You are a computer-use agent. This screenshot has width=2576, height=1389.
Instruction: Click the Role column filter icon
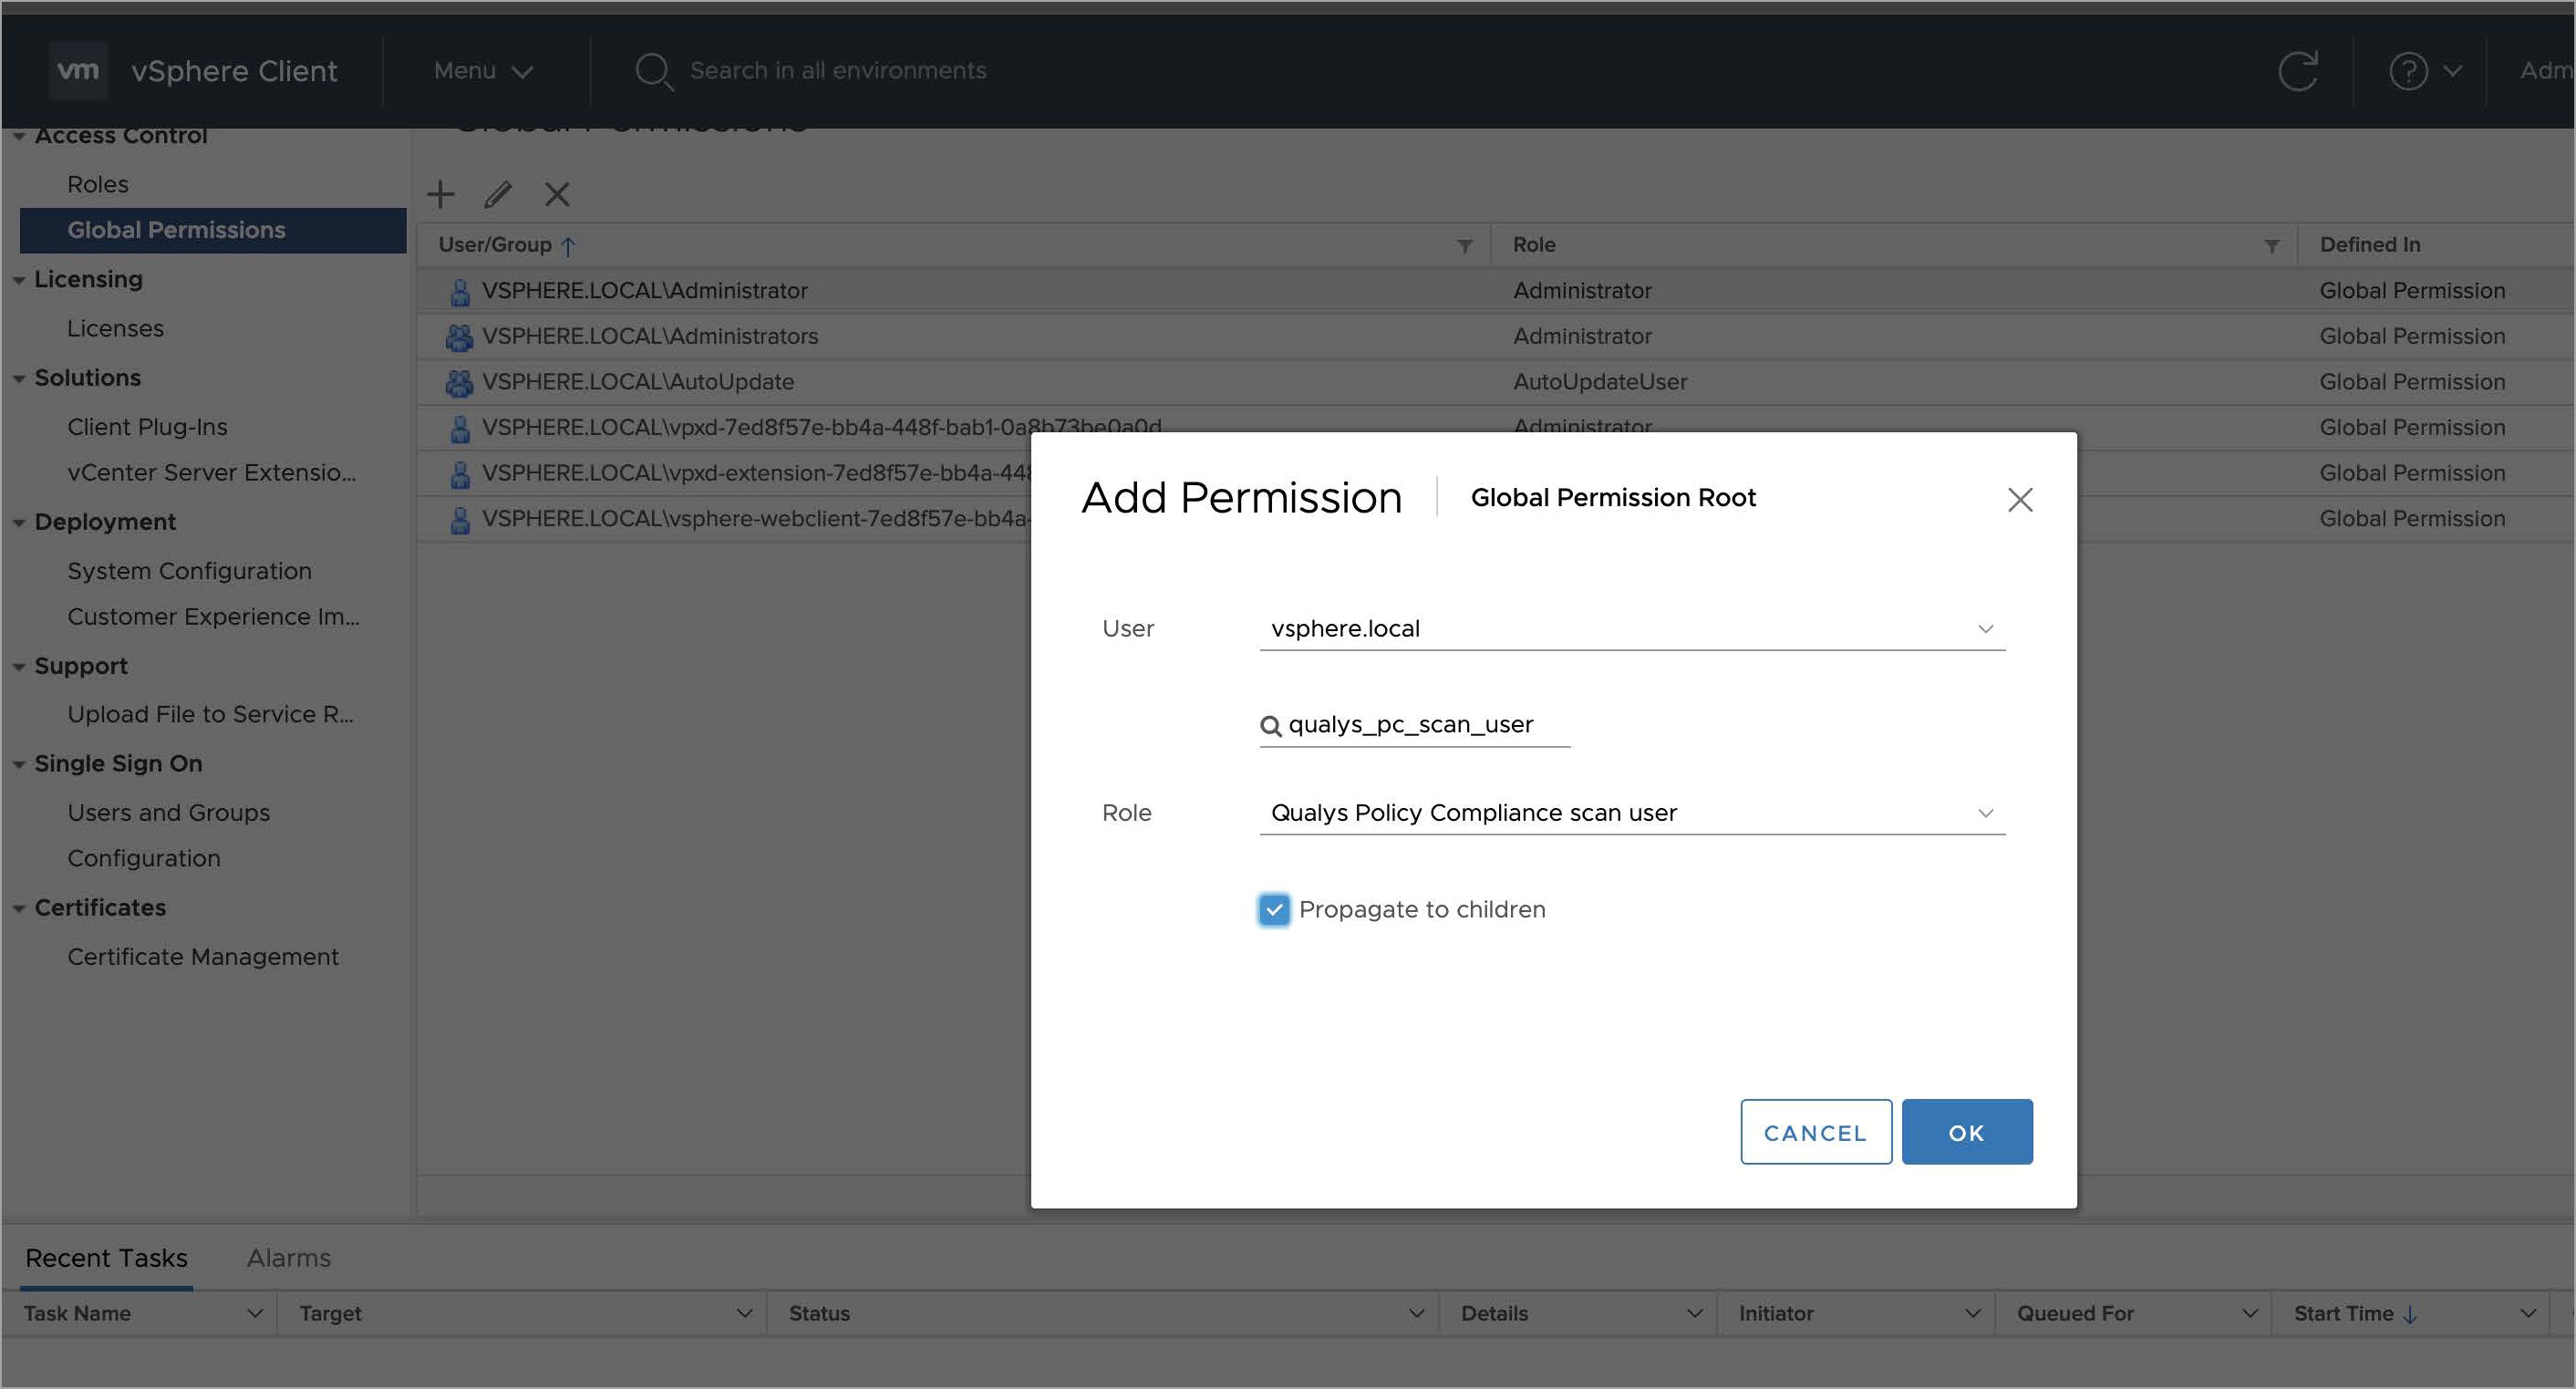click(x=2271, y=246)
